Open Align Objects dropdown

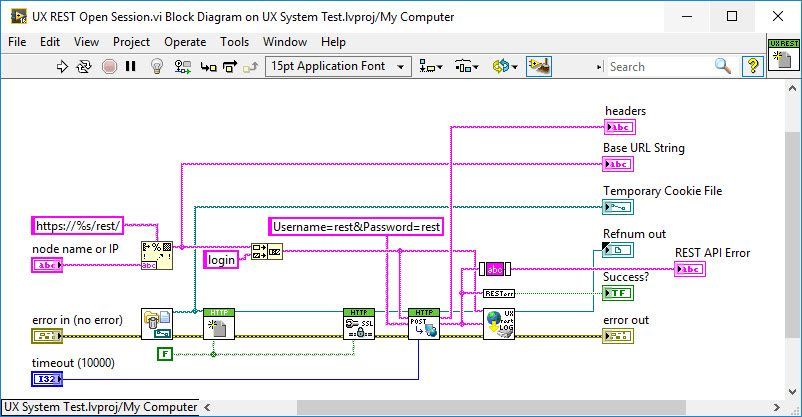click(431, 67)
